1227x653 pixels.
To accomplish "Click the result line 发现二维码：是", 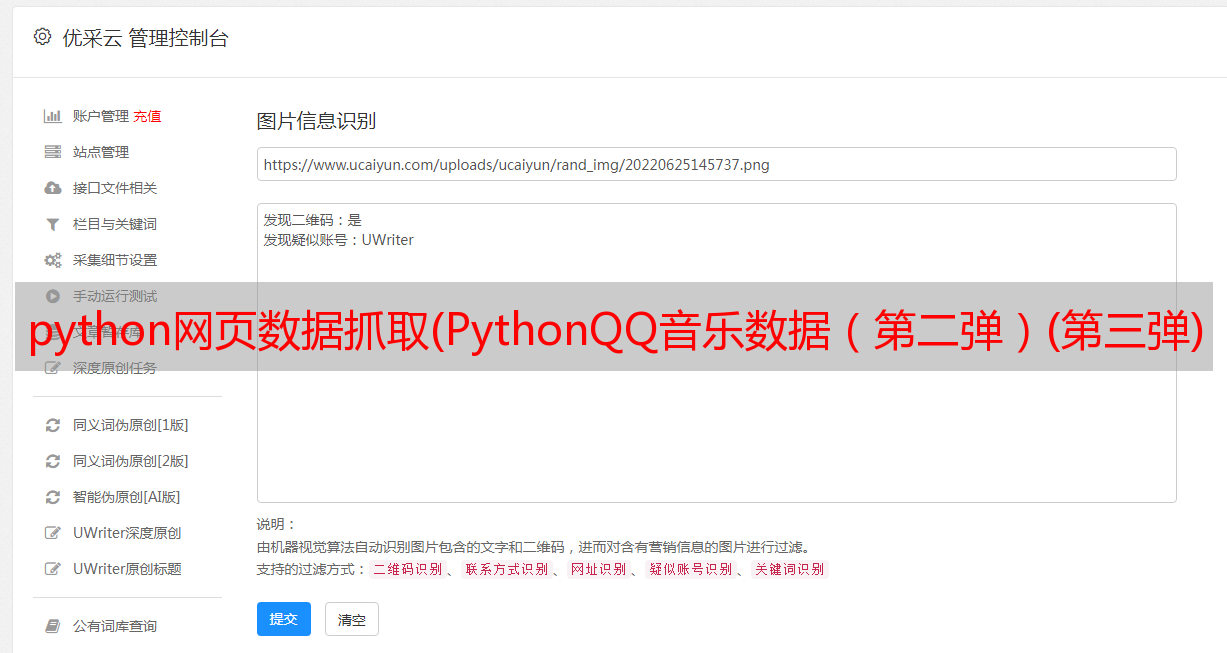I will coord(312,220).
